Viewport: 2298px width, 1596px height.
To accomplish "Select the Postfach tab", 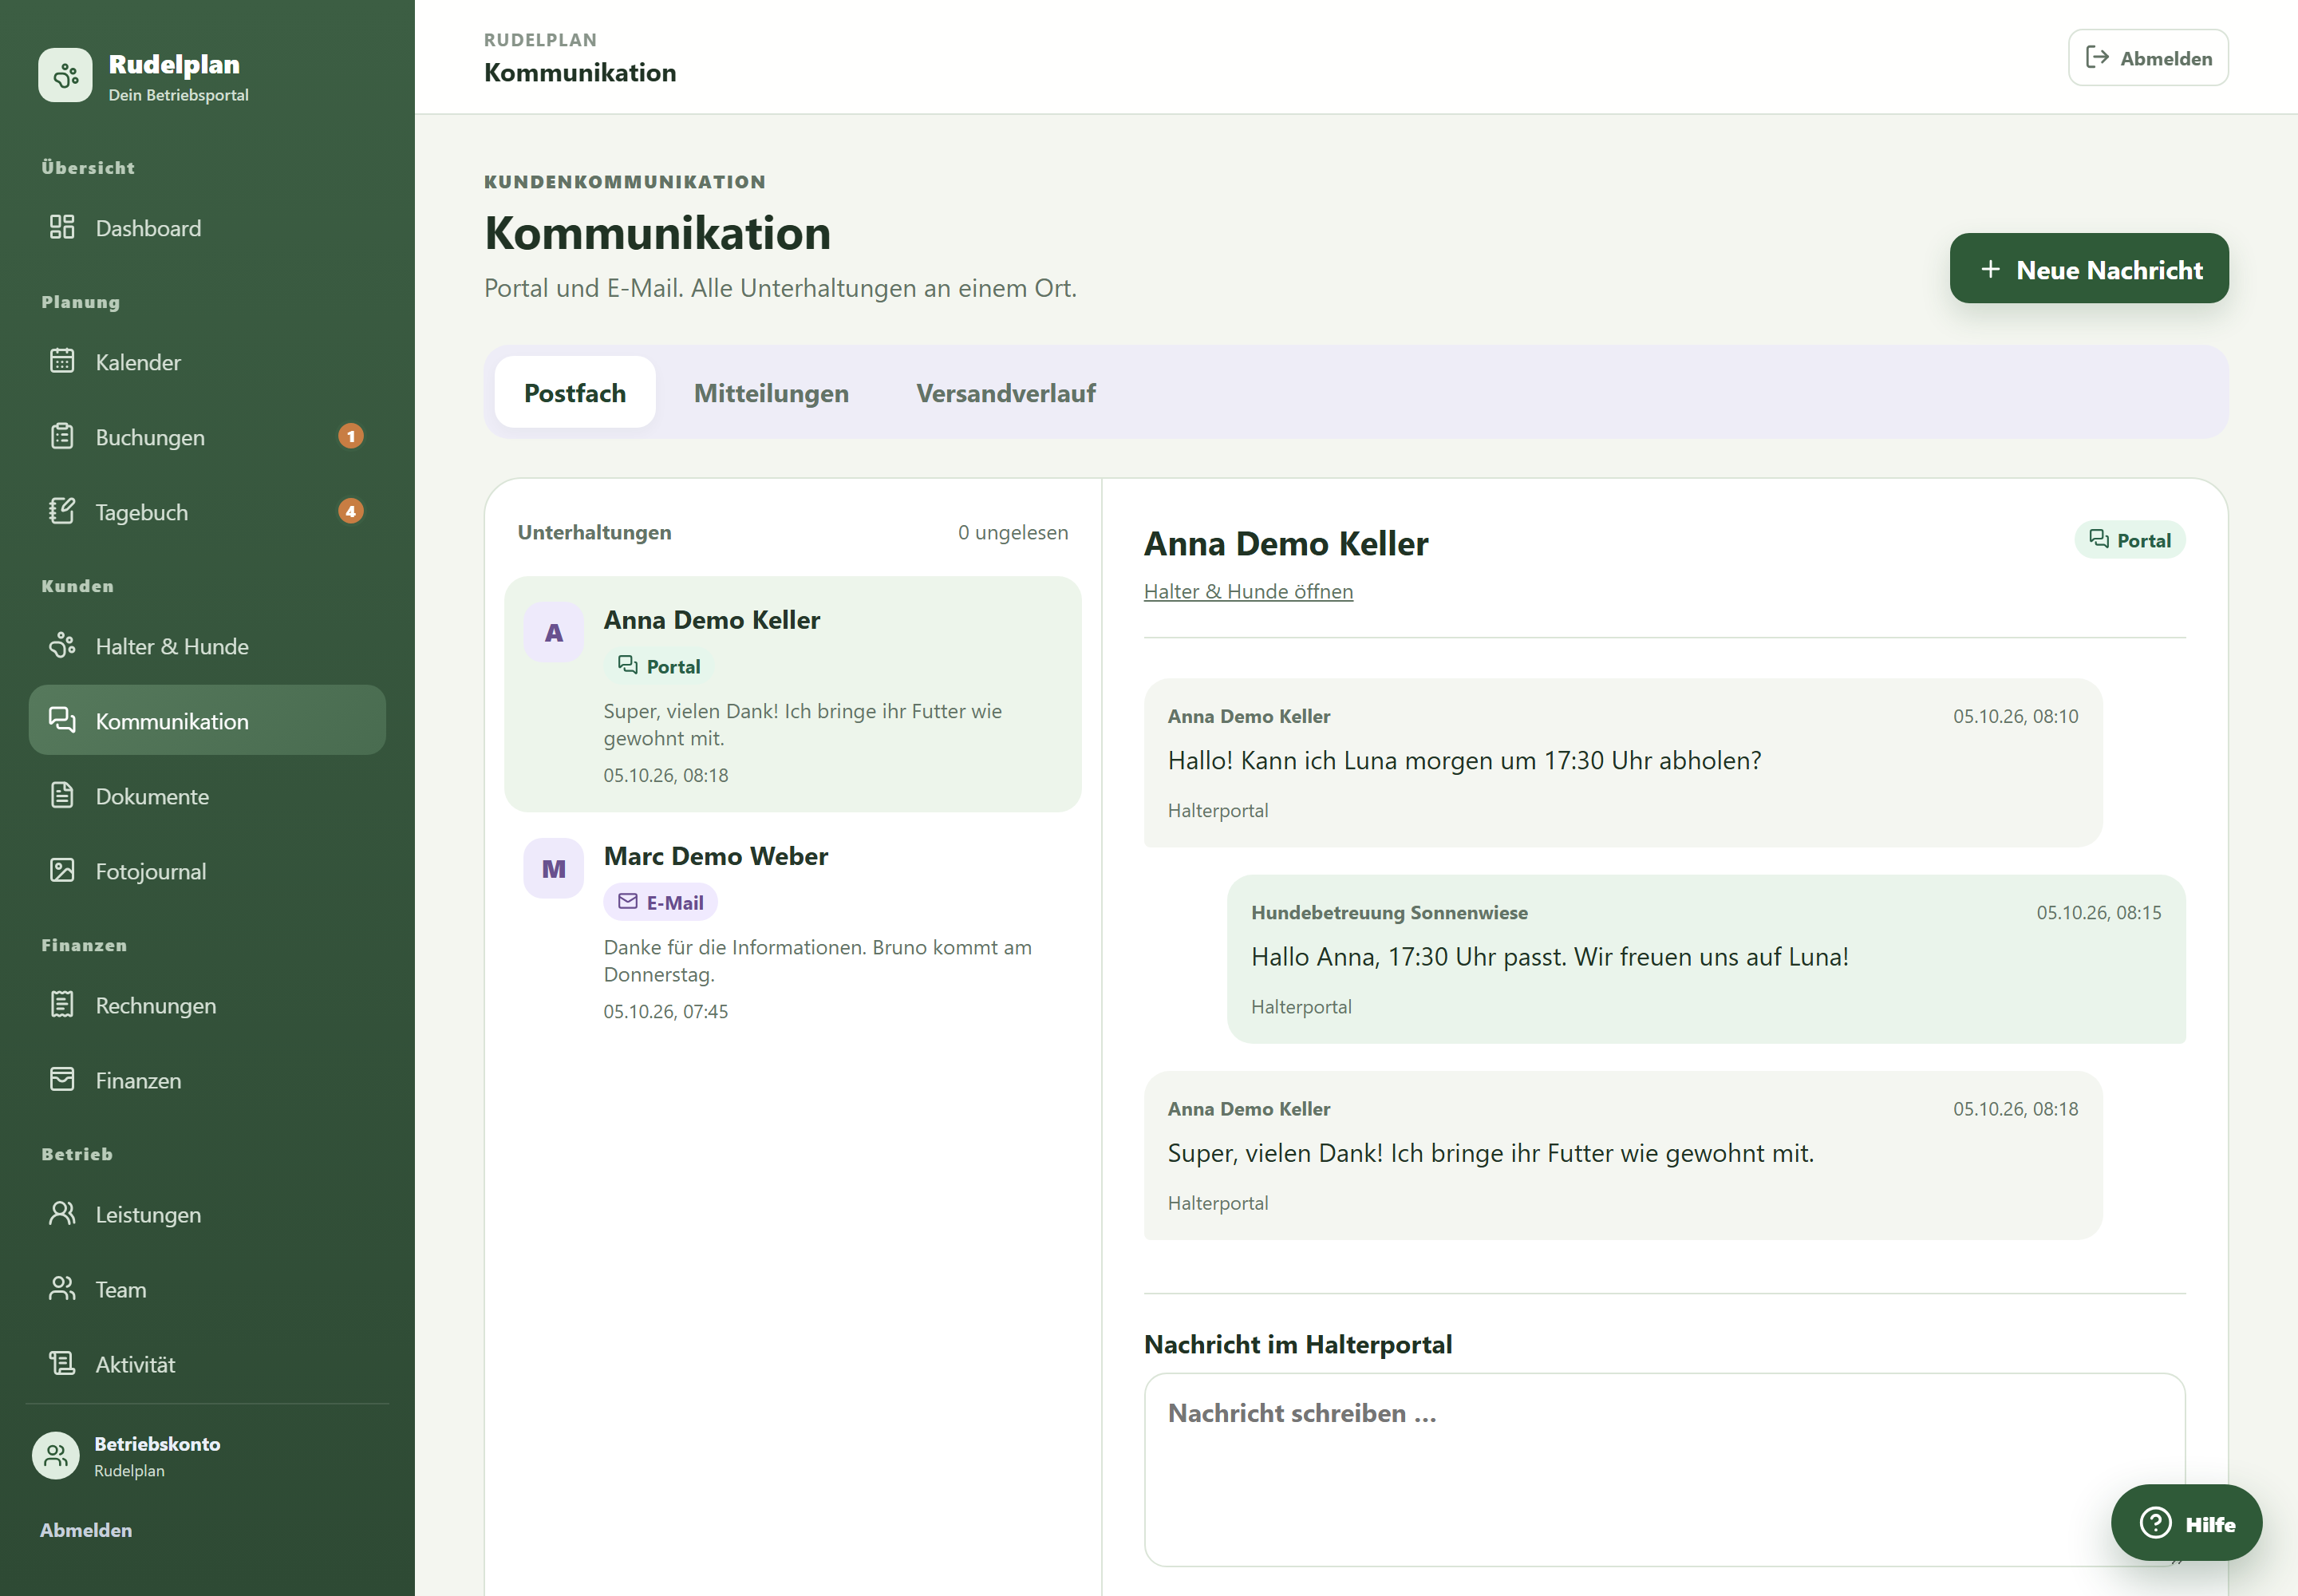I will click(575, 393).
